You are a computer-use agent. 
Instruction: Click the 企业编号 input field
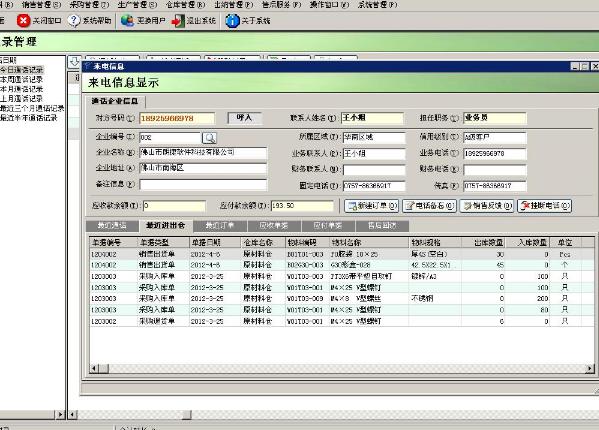point(170,137)
